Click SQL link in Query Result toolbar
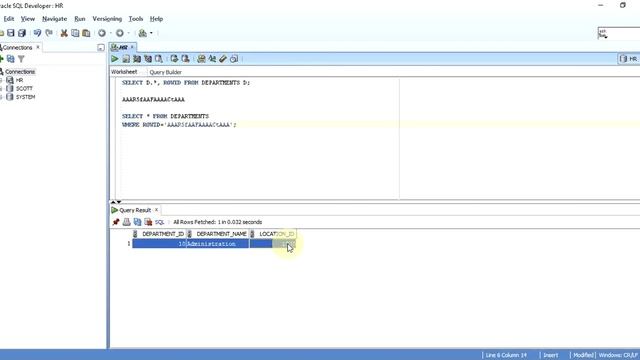 160,222
